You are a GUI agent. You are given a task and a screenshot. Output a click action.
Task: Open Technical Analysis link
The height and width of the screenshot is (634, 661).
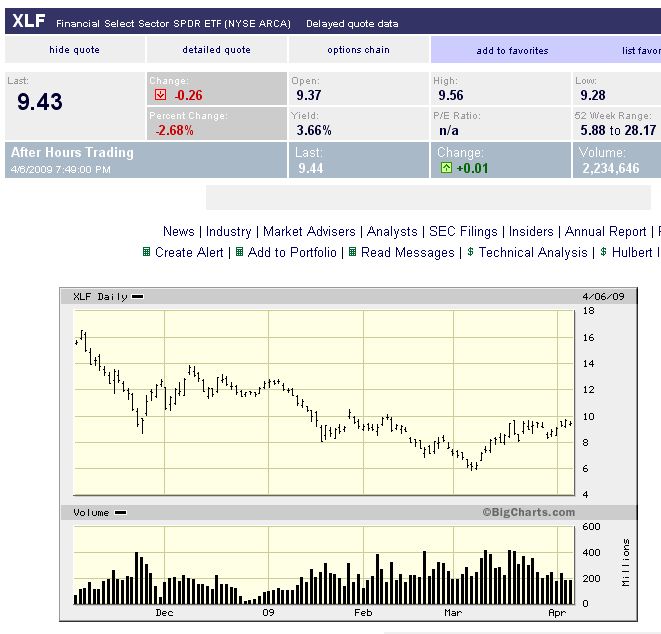pyautogui.click(x=533, y=252)
